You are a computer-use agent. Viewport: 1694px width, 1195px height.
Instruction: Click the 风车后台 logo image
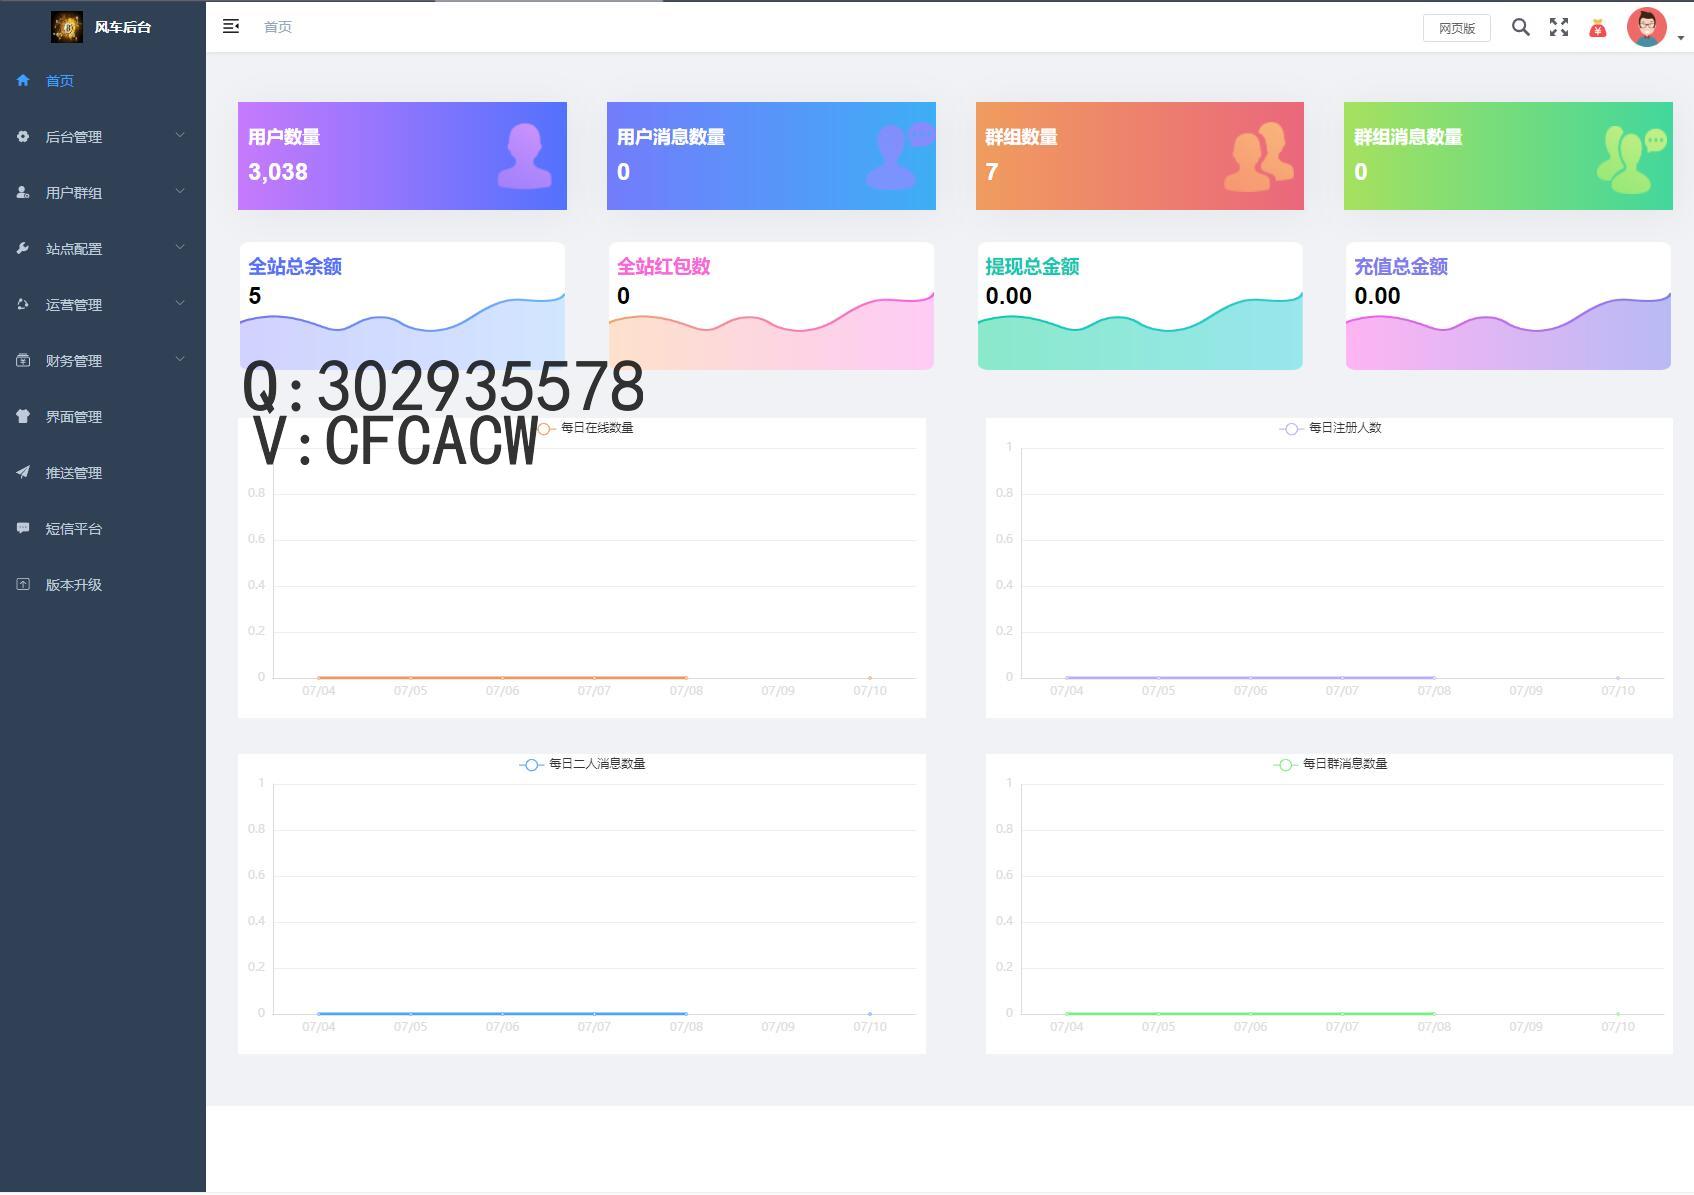click(67, 27)
